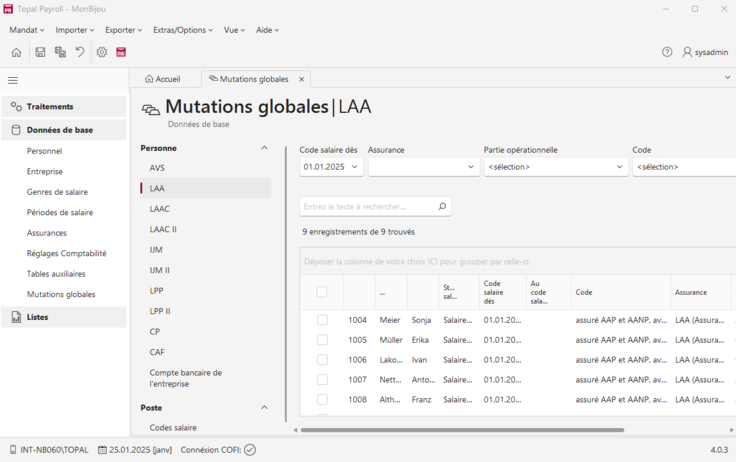The image size is (736, 462).
Task: Click the Undo arrow icon
Action: tap(80, 52)
